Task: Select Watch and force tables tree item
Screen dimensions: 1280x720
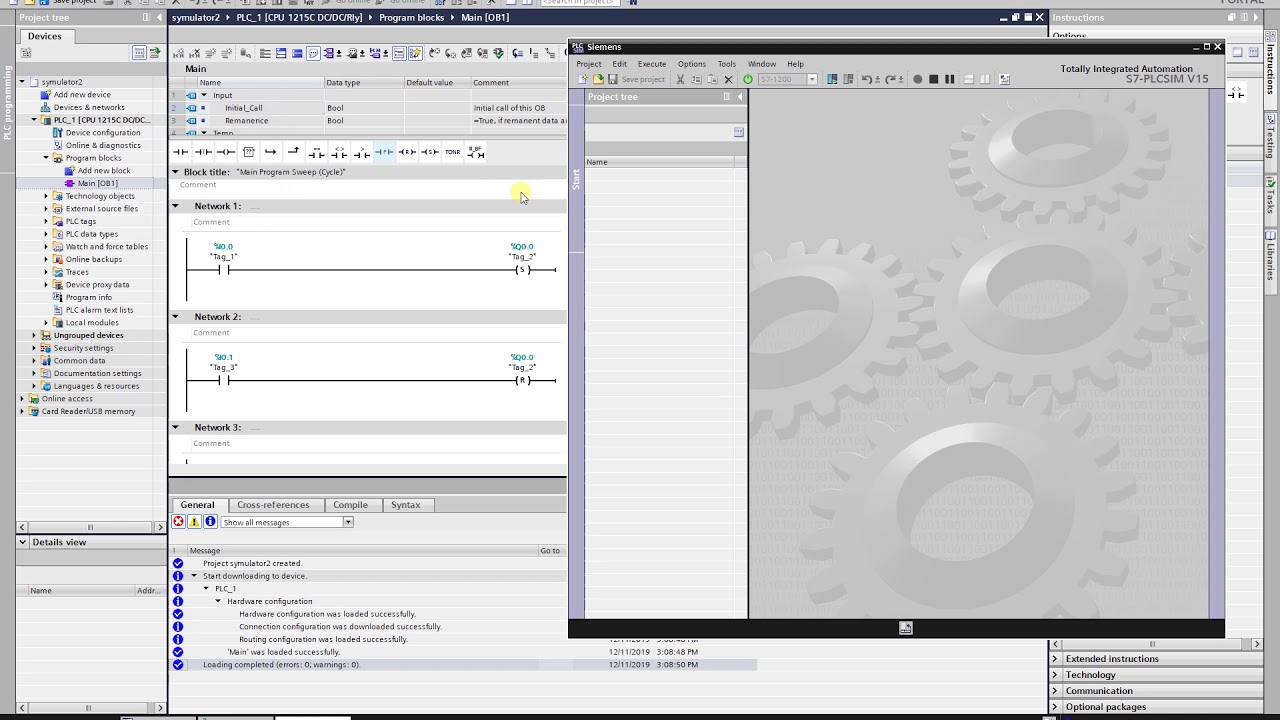Action: pyautogui.click(x=106, y=247)
